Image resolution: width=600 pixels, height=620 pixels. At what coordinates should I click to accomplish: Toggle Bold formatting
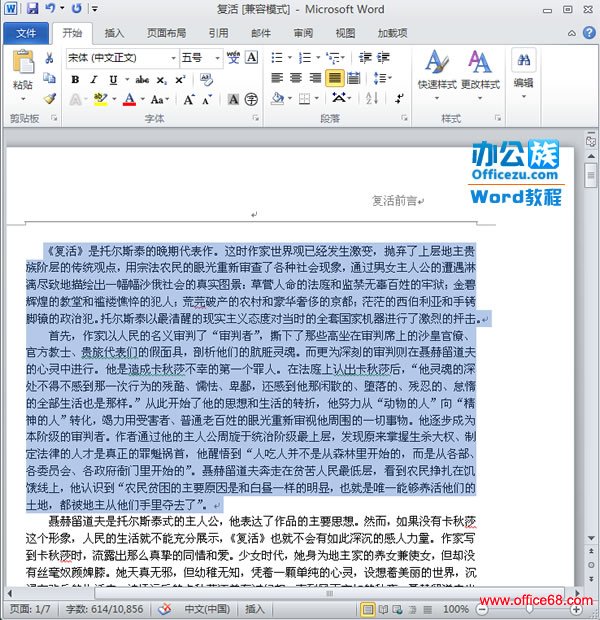[75, 80]
